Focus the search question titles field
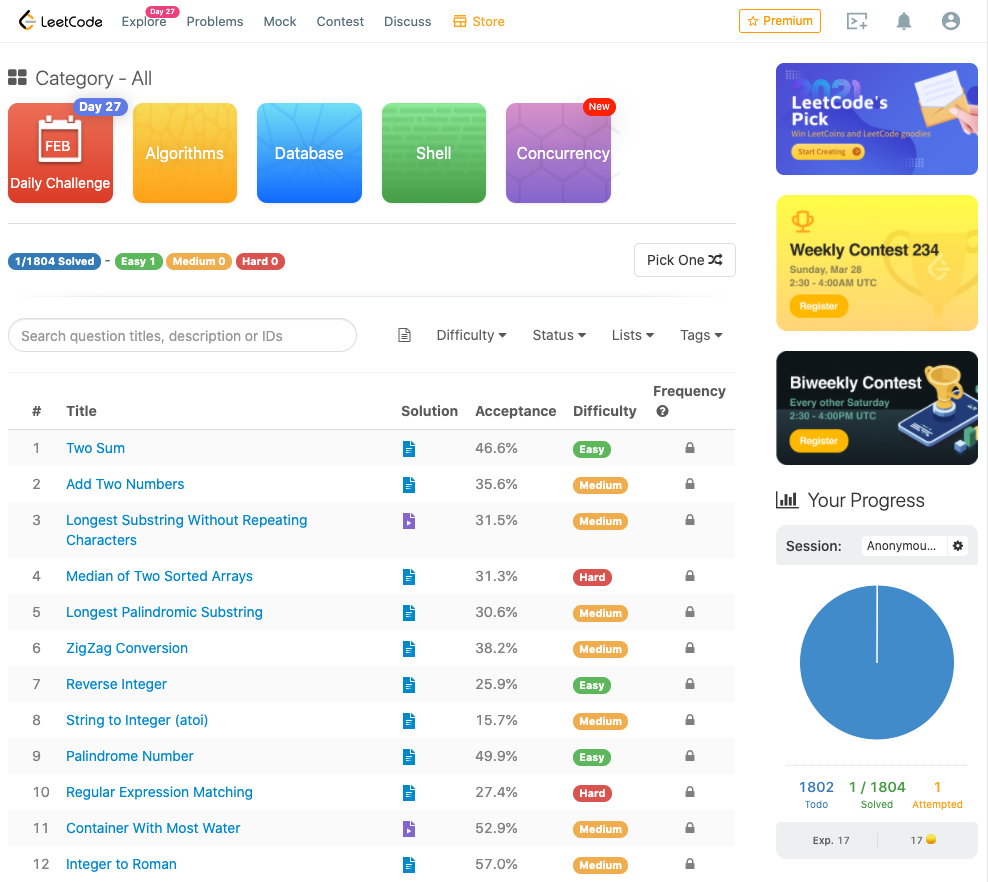 pos(182,335)
